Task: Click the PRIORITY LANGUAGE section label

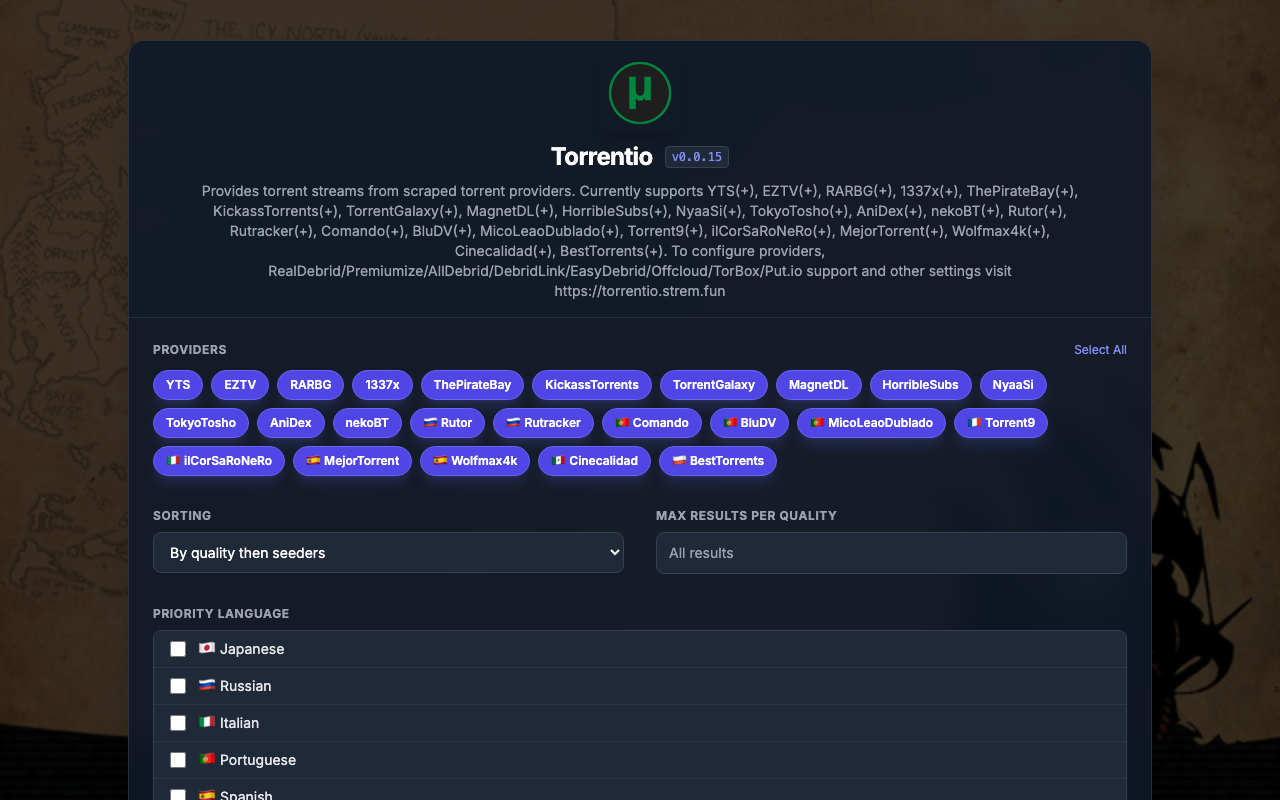Action: 221,614
